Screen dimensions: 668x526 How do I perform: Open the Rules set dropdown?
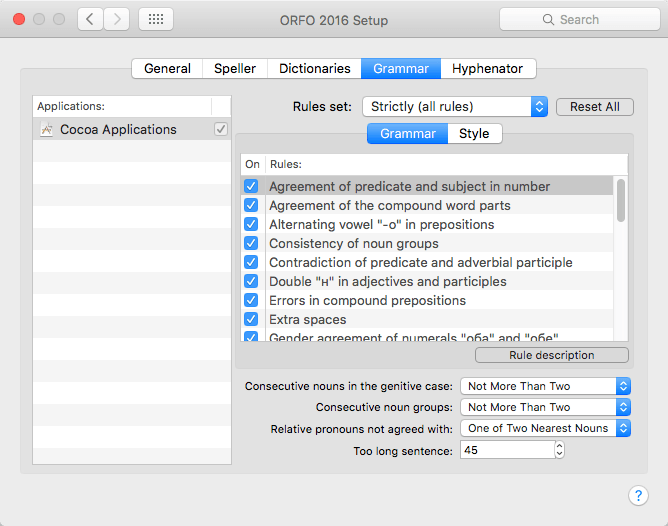455,106
